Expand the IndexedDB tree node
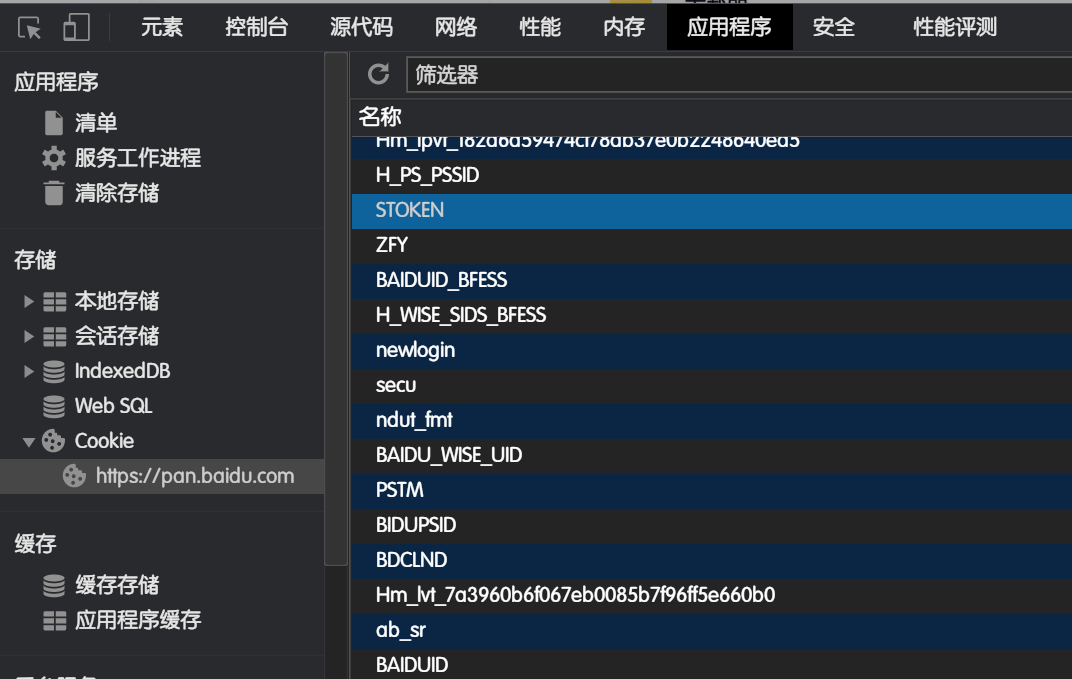 pyautogui.click(x=29, y=371)
